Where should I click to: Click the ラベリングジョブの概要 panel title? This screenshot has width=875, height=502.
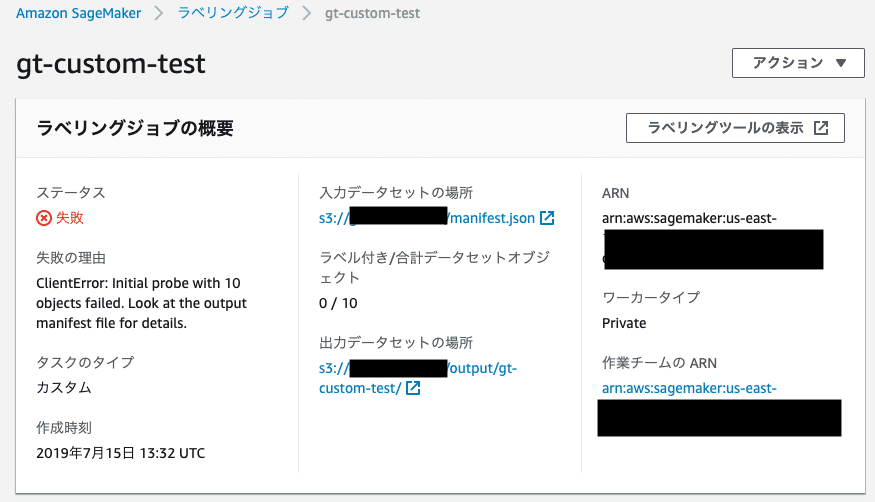pyautogui.click(x=135, y=128)
